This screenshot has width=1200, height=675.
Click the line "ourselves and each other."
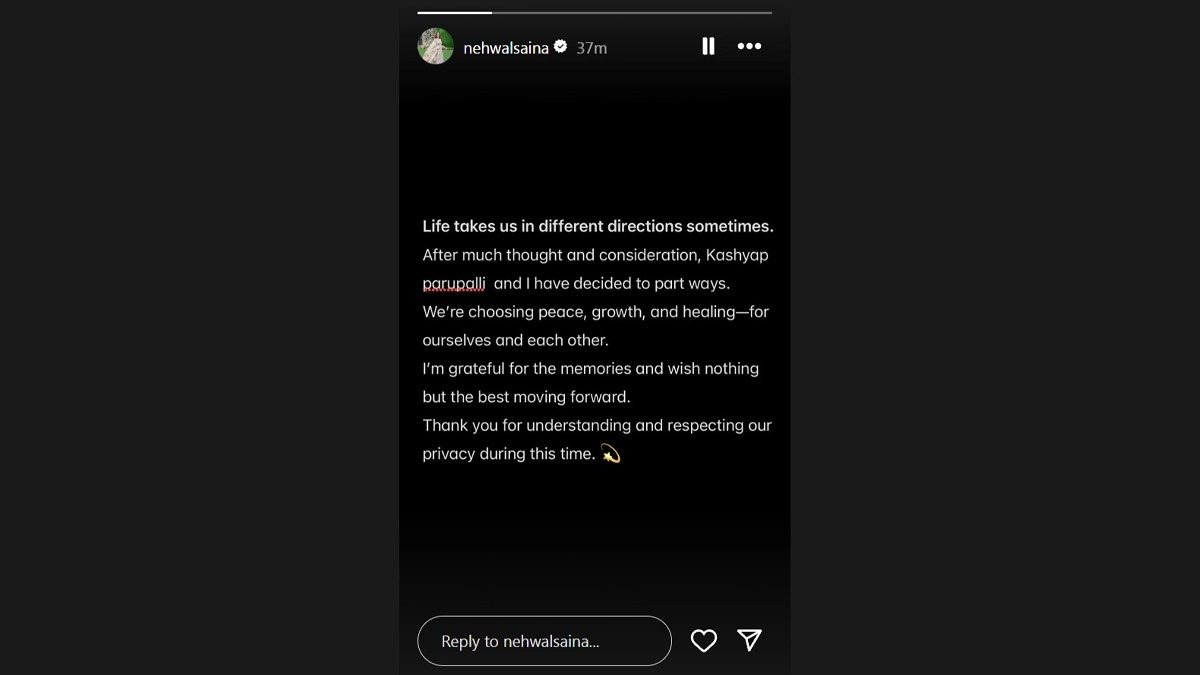[x=515, y=340]
